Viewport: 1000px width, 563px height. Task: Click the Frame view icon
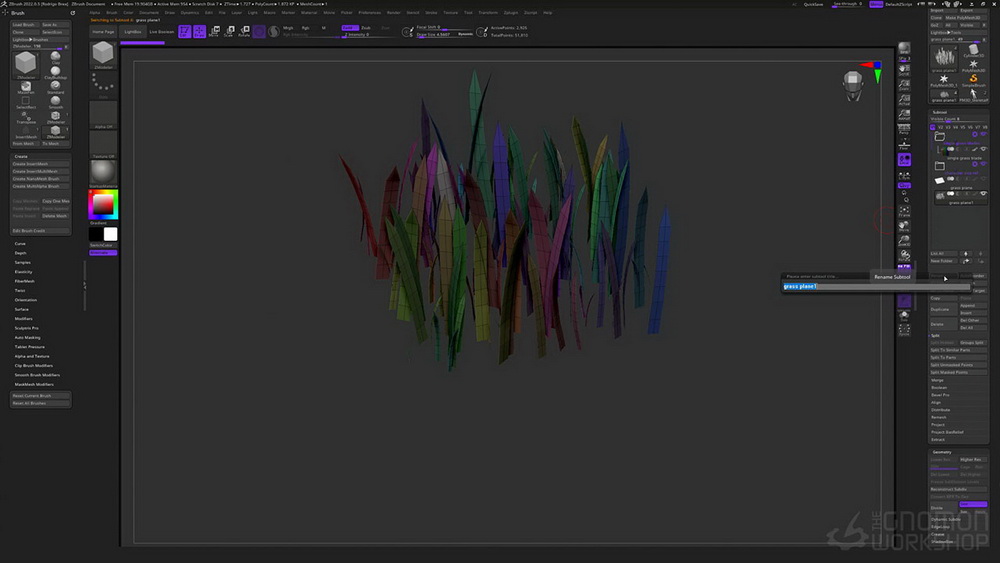click(x=904, y=212)
